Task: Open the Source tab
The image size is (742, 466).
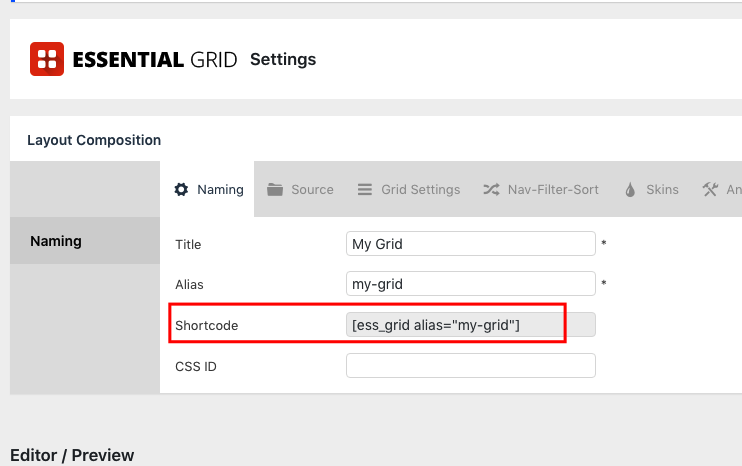Action: [x=300, y=189]
